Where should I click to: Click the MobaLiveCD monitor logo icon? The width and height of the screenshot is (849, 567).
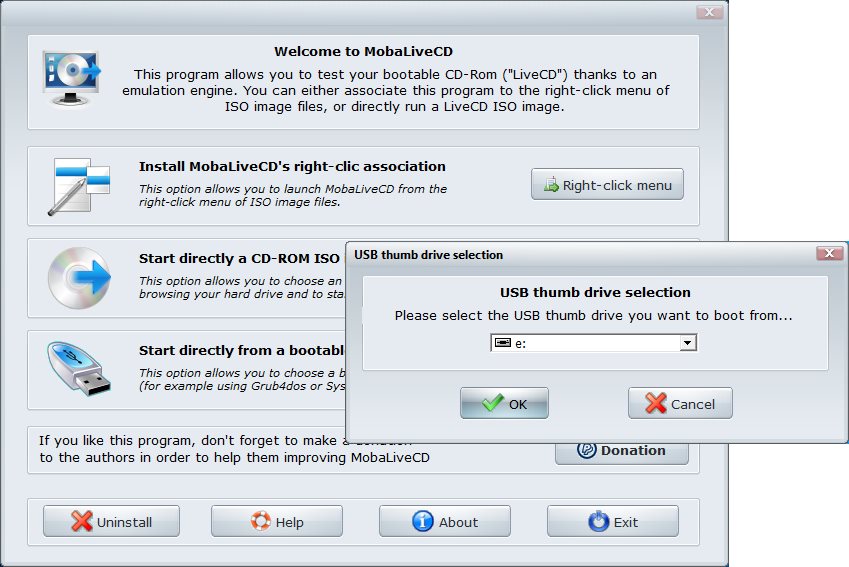point(71,79)
